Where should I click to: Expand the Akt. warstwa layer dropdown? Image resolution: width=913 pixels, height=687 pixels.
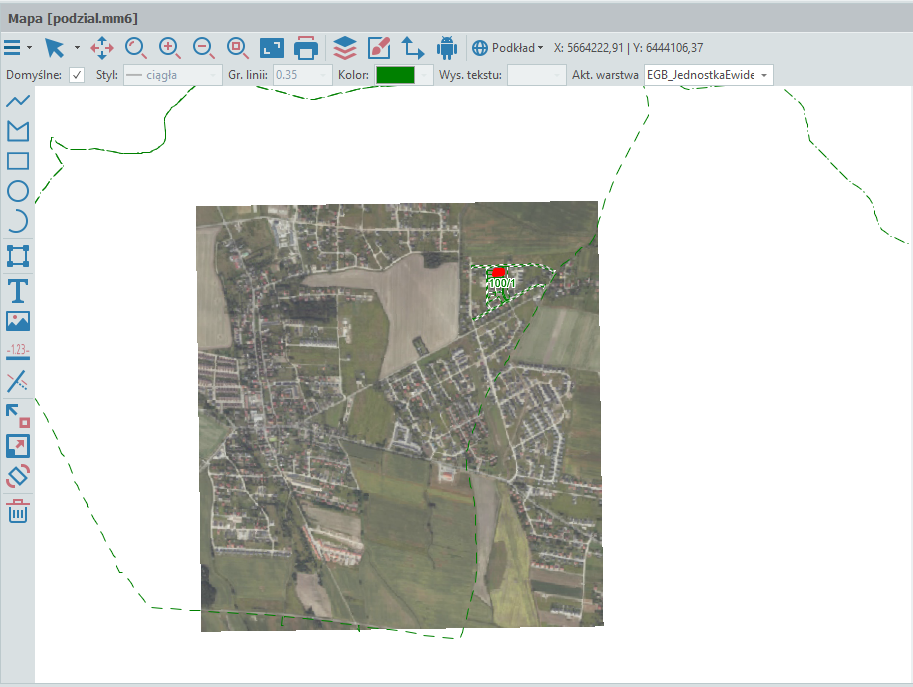(x=708, y=76)
